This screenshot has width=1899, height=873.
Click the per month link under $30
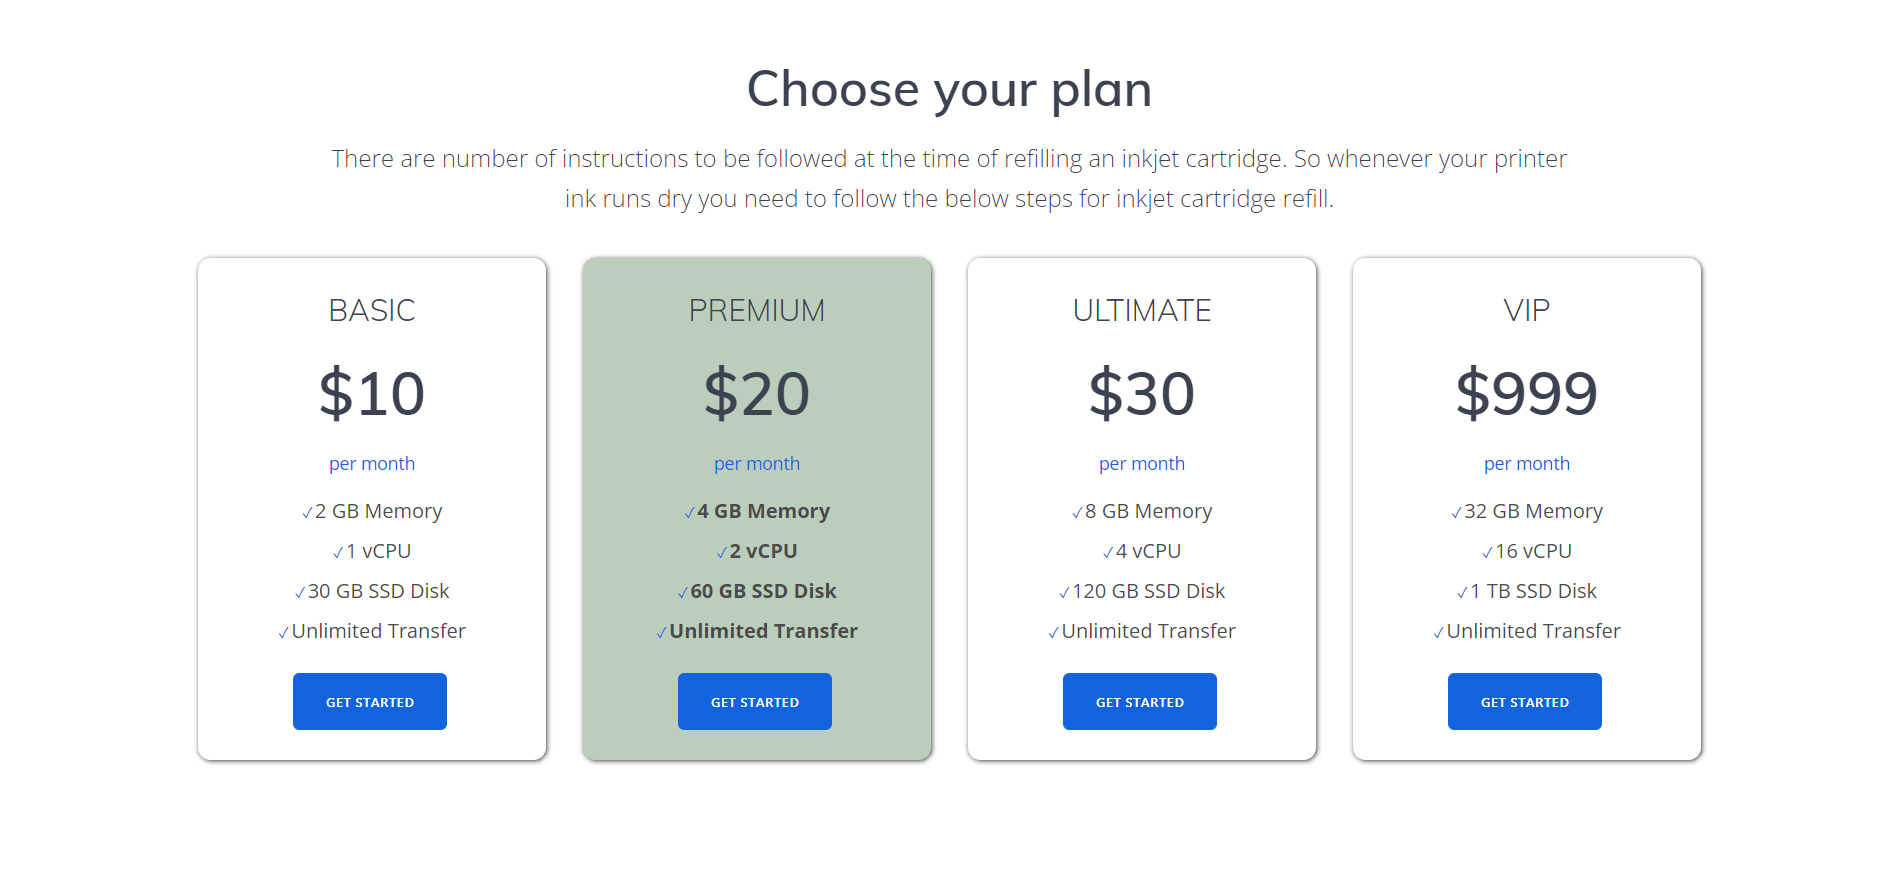coord(1141,464)
